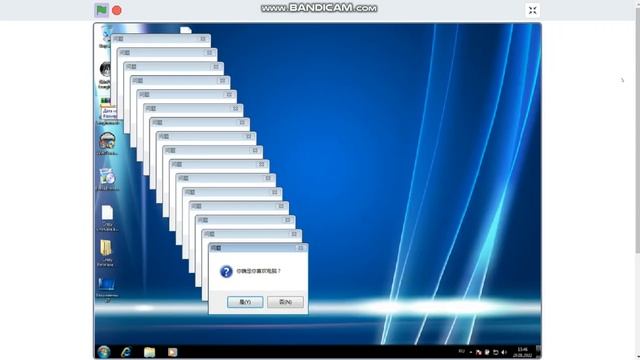The image size is (640, 360).
Task: Click the volume speaker icon in the tray
Action: [x=504, y=352]
